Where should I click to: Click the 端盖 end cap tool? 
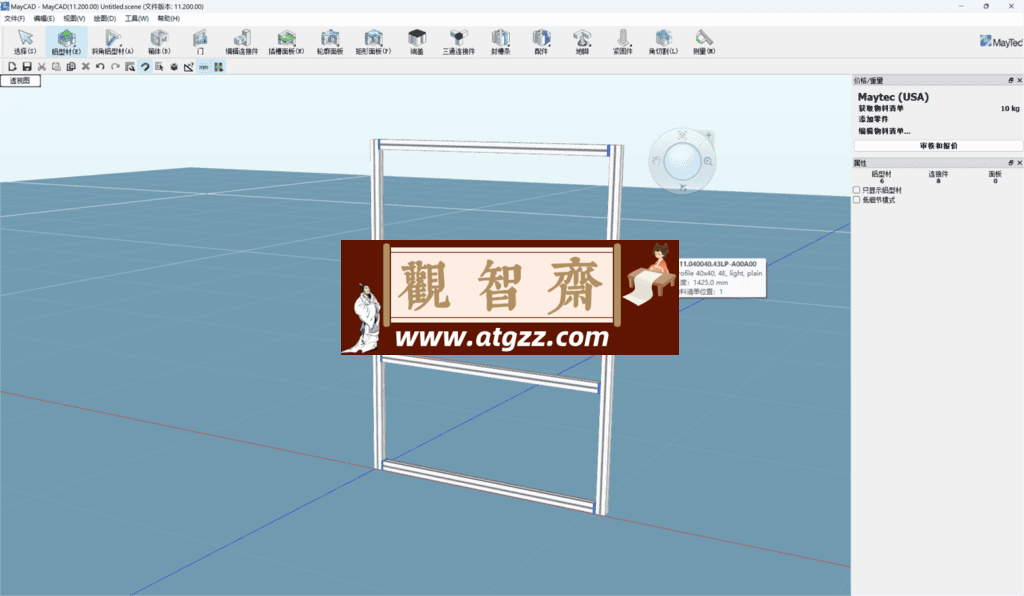pyautogui.click(x=417, y=42)
